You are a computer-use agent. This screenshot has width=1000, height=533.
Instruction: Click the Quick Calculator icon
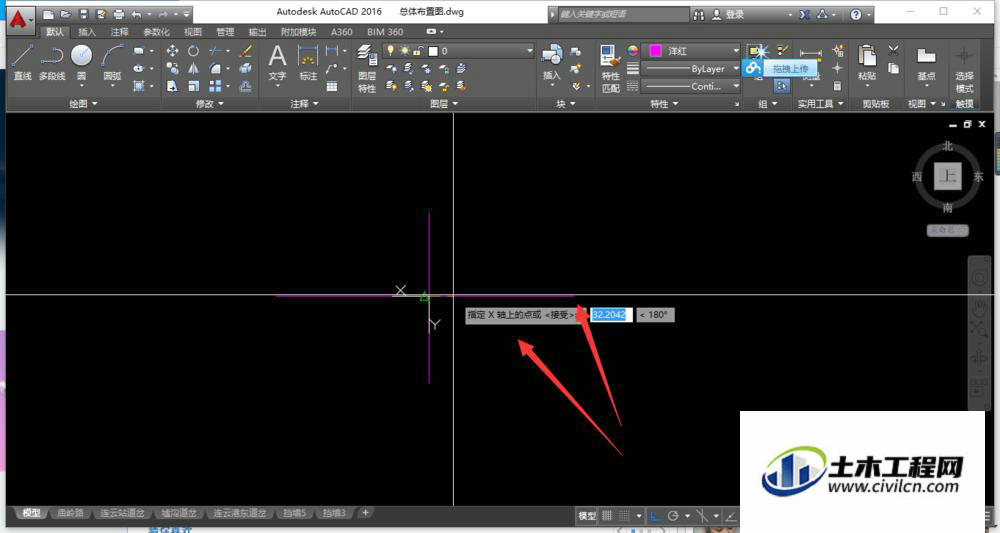pyautogui.click(x=837, y=85)
